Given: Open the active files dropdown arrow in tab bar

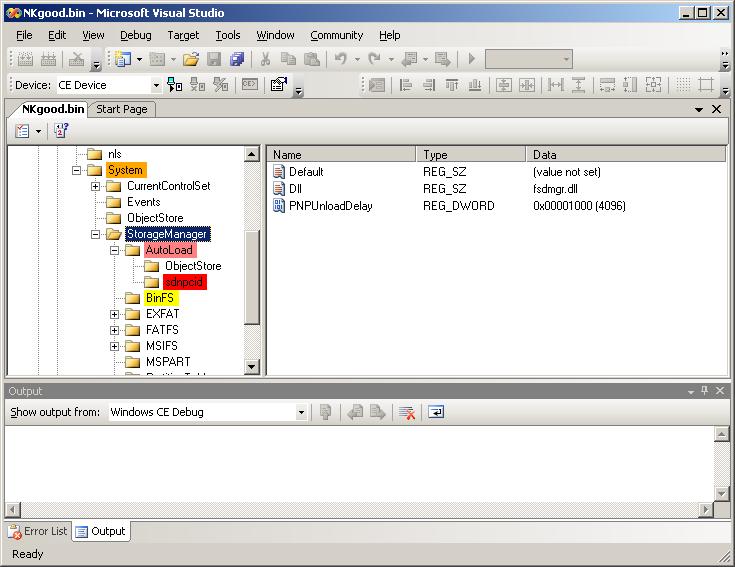Looking at the screenshot, I should pyautogui.click(x=699, y=109).
